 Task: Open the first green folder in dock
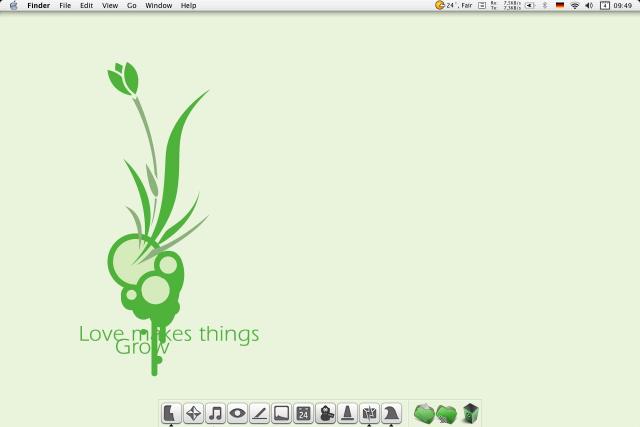(424, 413)
